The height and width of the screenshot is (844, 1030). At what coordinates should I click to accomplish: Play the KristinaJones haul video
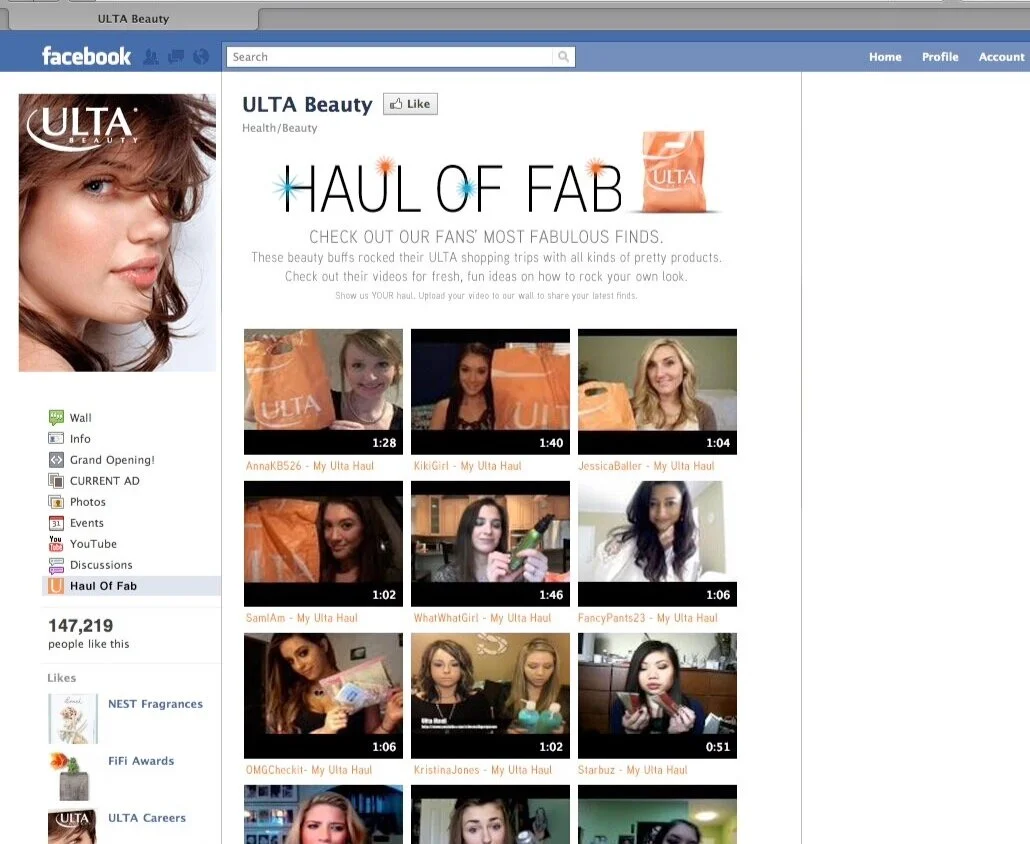point(490,696)
